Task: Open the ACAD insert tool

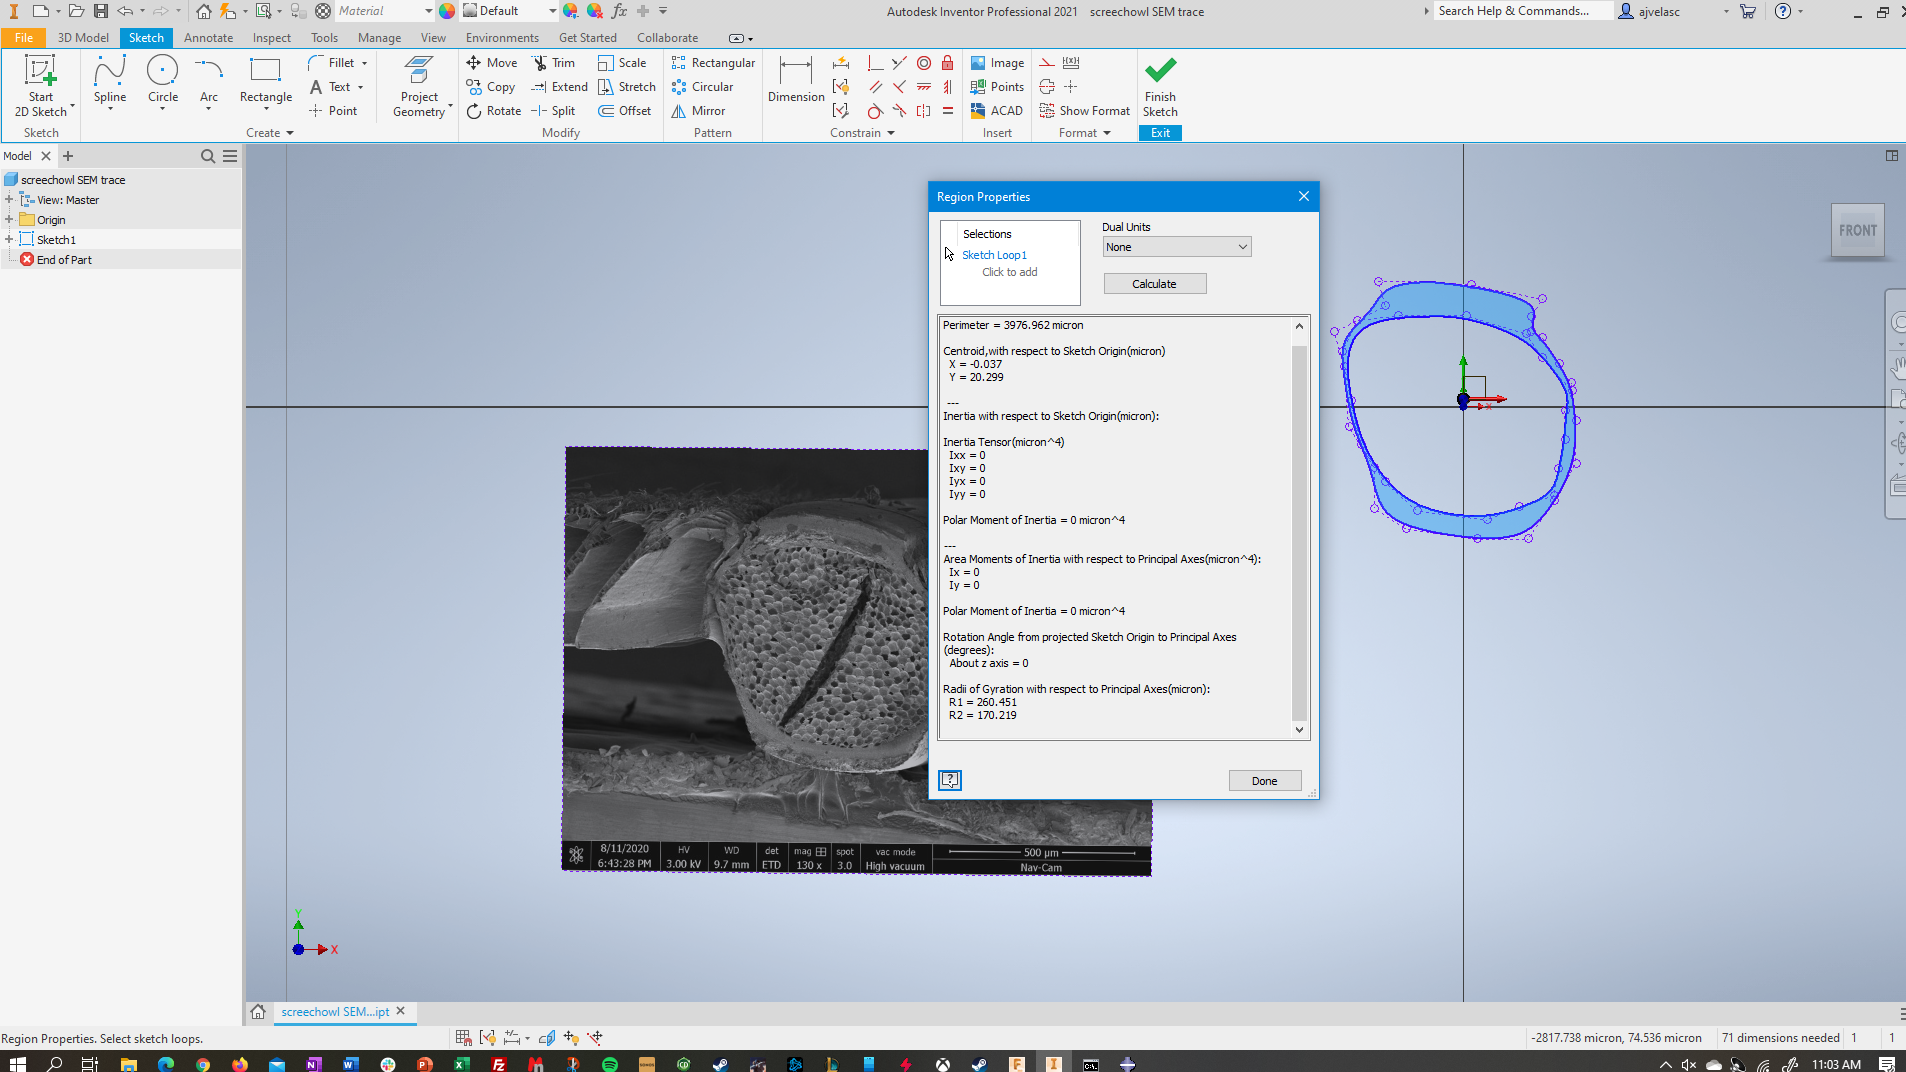Action: tap(997, 111)
